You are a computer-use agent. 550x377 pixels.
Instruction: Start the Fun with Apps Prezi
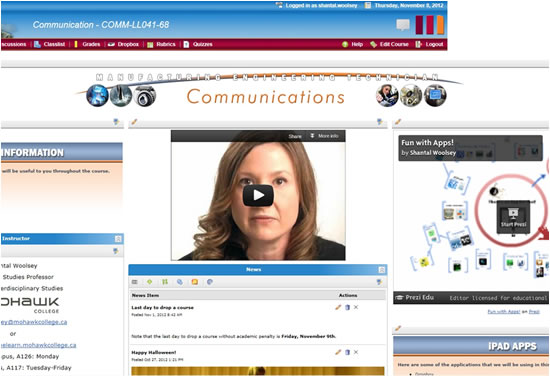(513, 217)
